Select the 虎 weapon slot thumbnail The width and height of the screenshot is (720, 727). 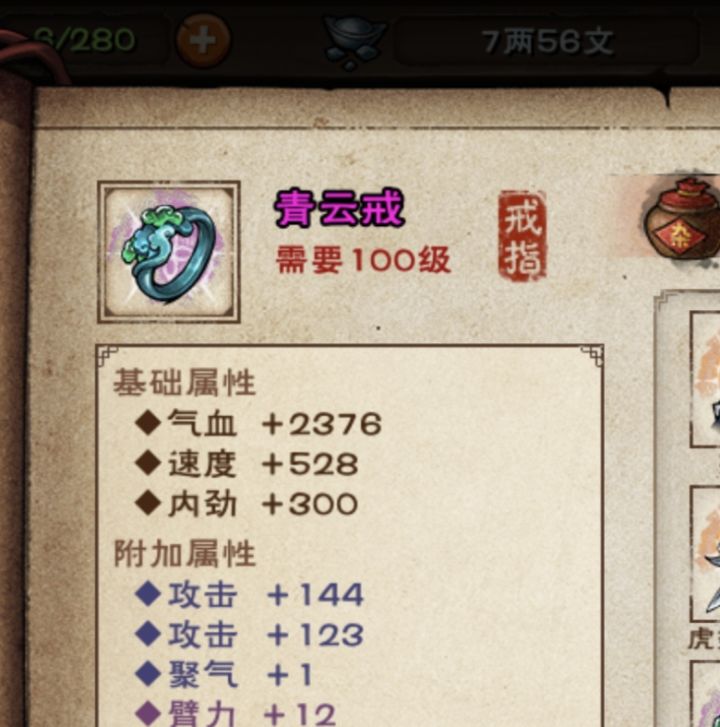pos(705,554)
